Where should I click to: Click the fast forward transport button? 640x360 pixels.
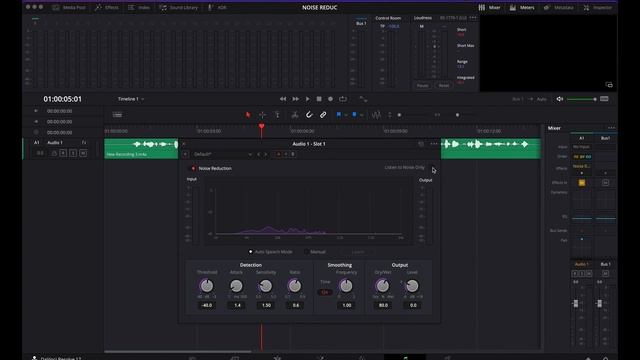tap(296, 99)
